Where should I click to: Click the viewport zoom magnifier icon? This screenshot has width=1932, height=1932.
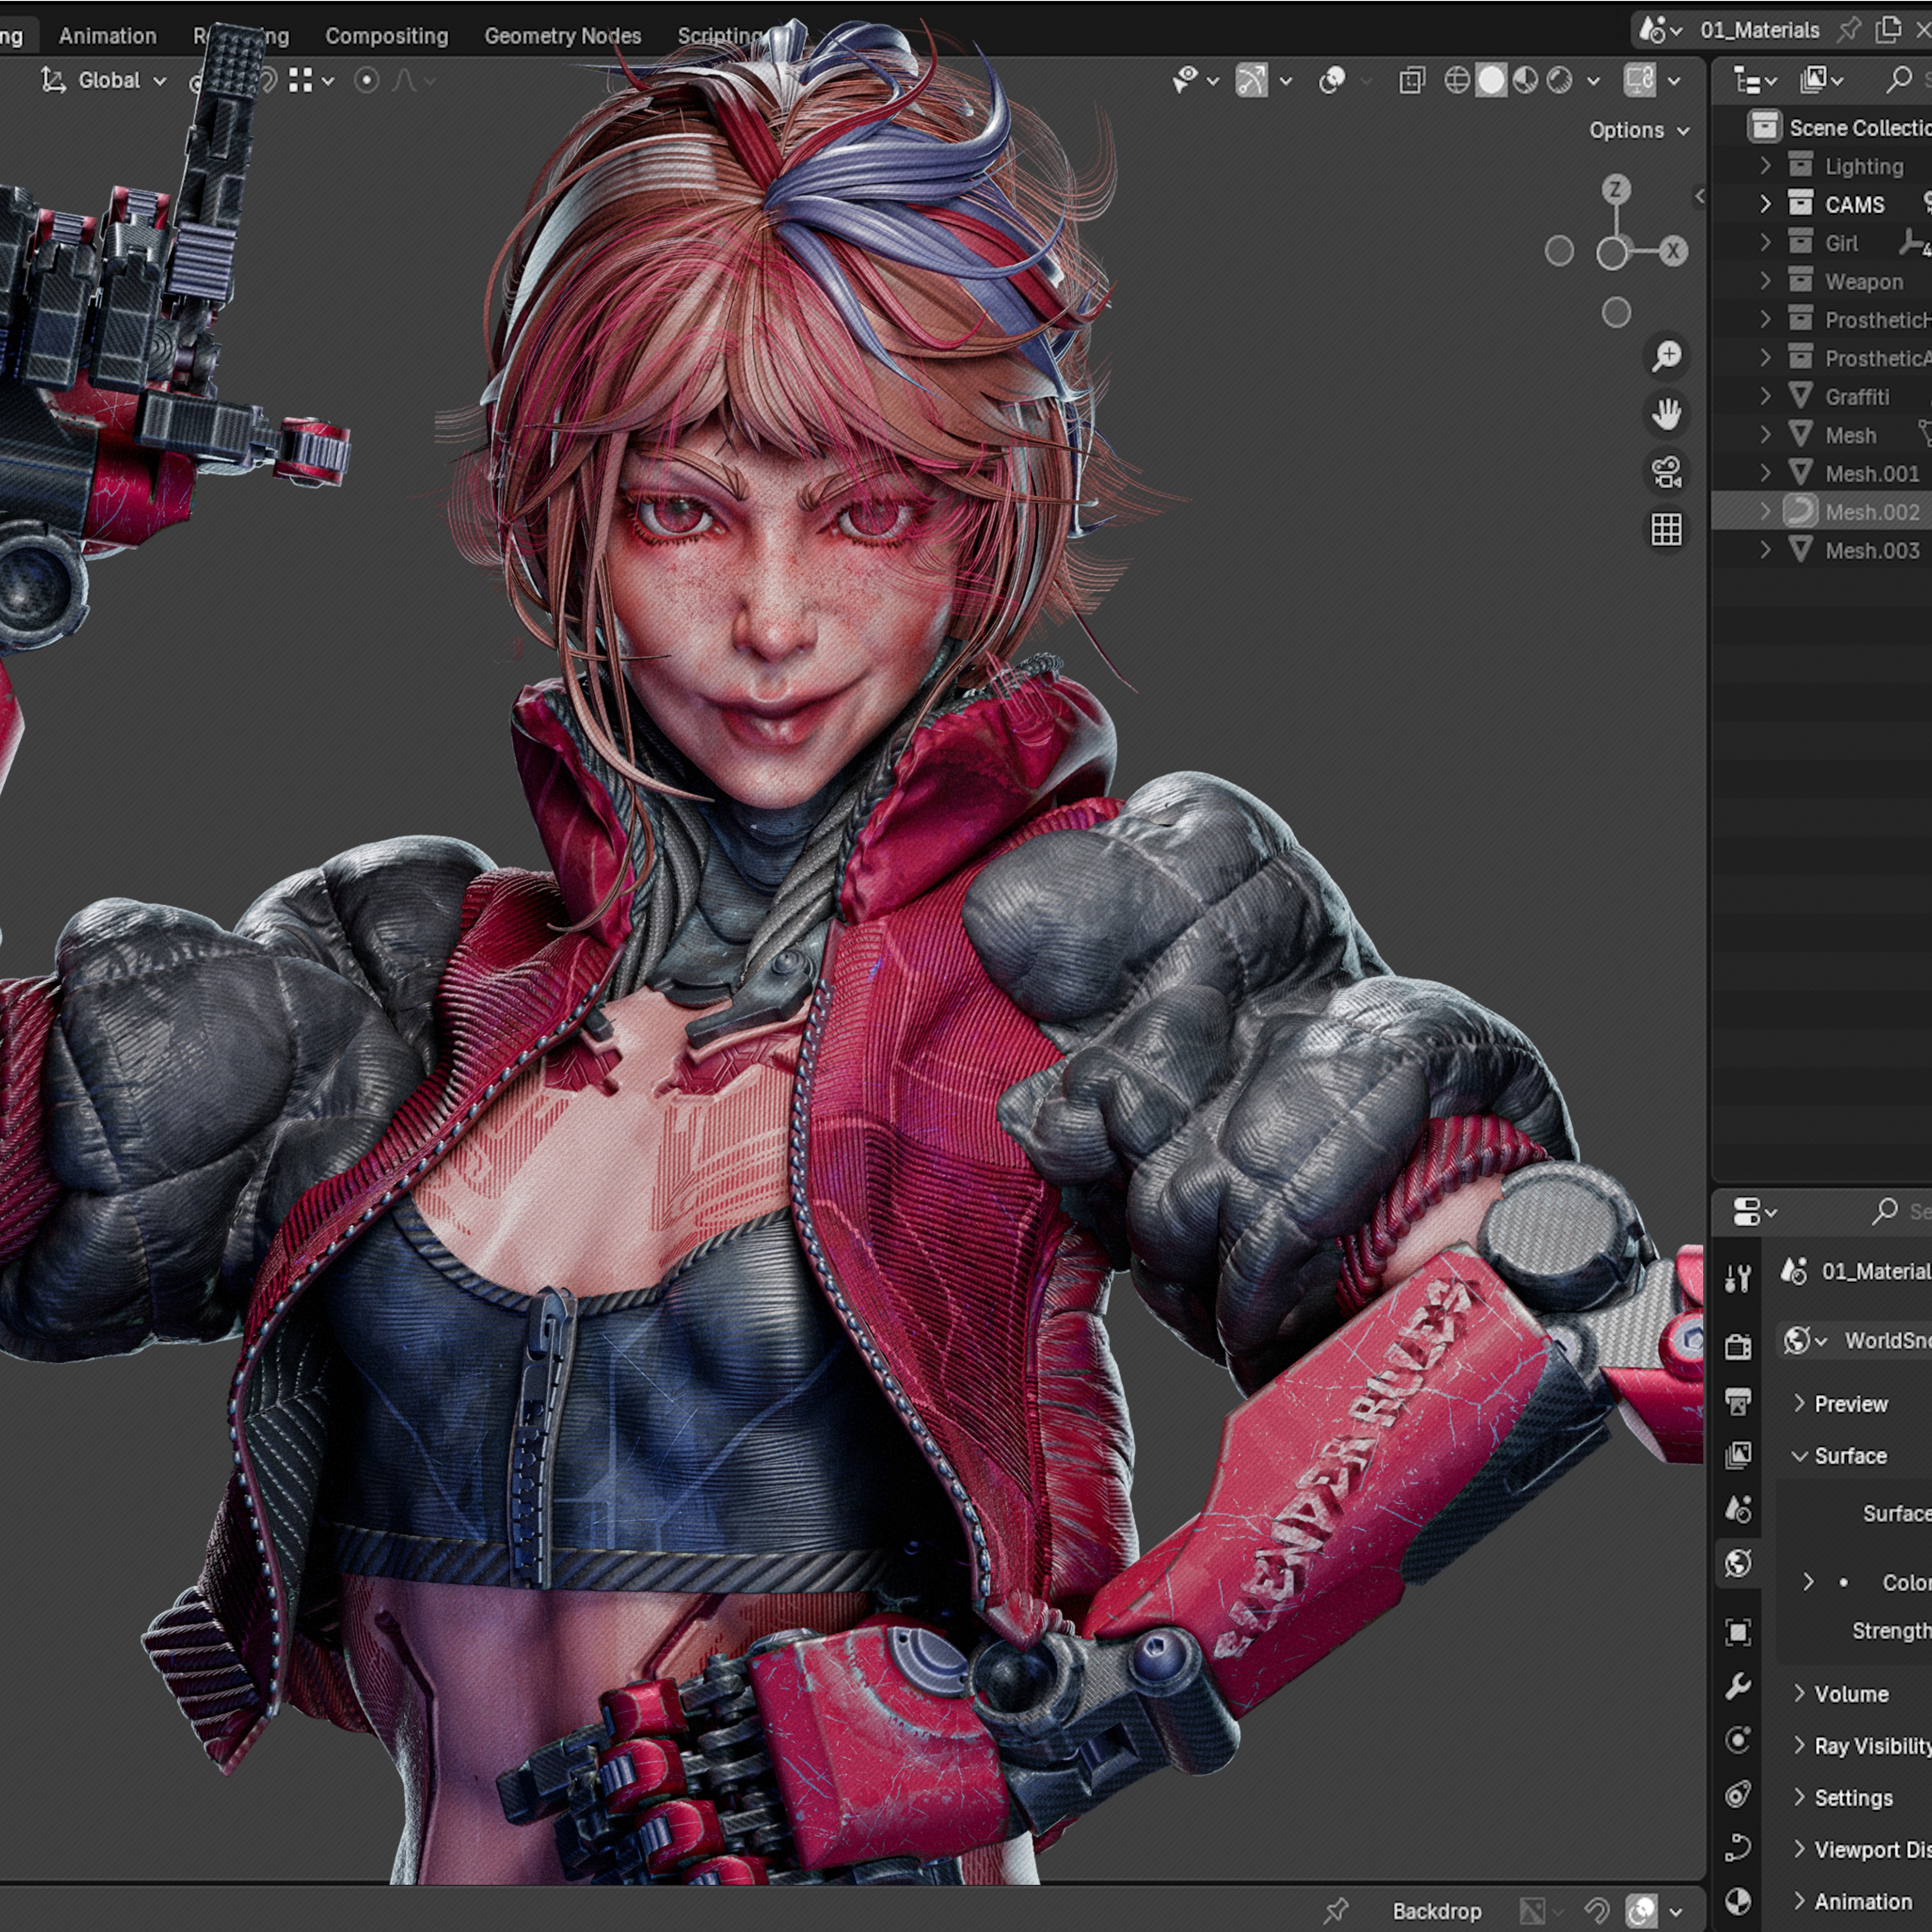pos(1666,355)
